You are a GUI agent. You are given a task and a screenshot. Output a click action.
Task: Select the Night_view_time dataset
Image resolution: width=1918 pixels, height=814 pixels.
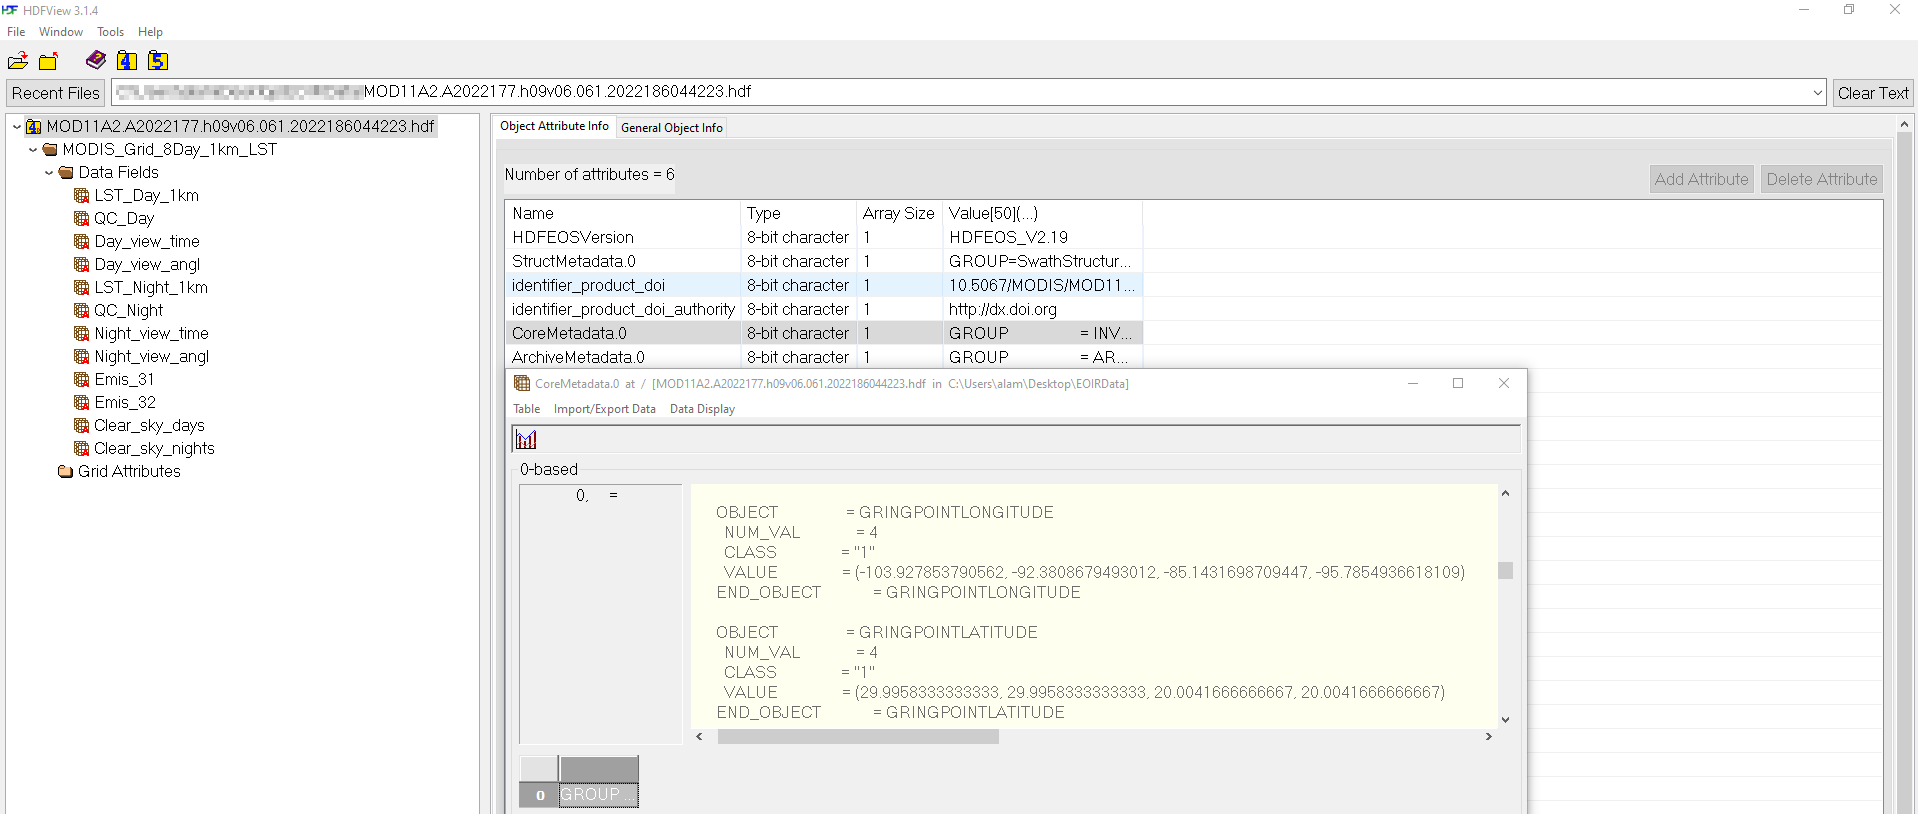click(x=151, y=333)
